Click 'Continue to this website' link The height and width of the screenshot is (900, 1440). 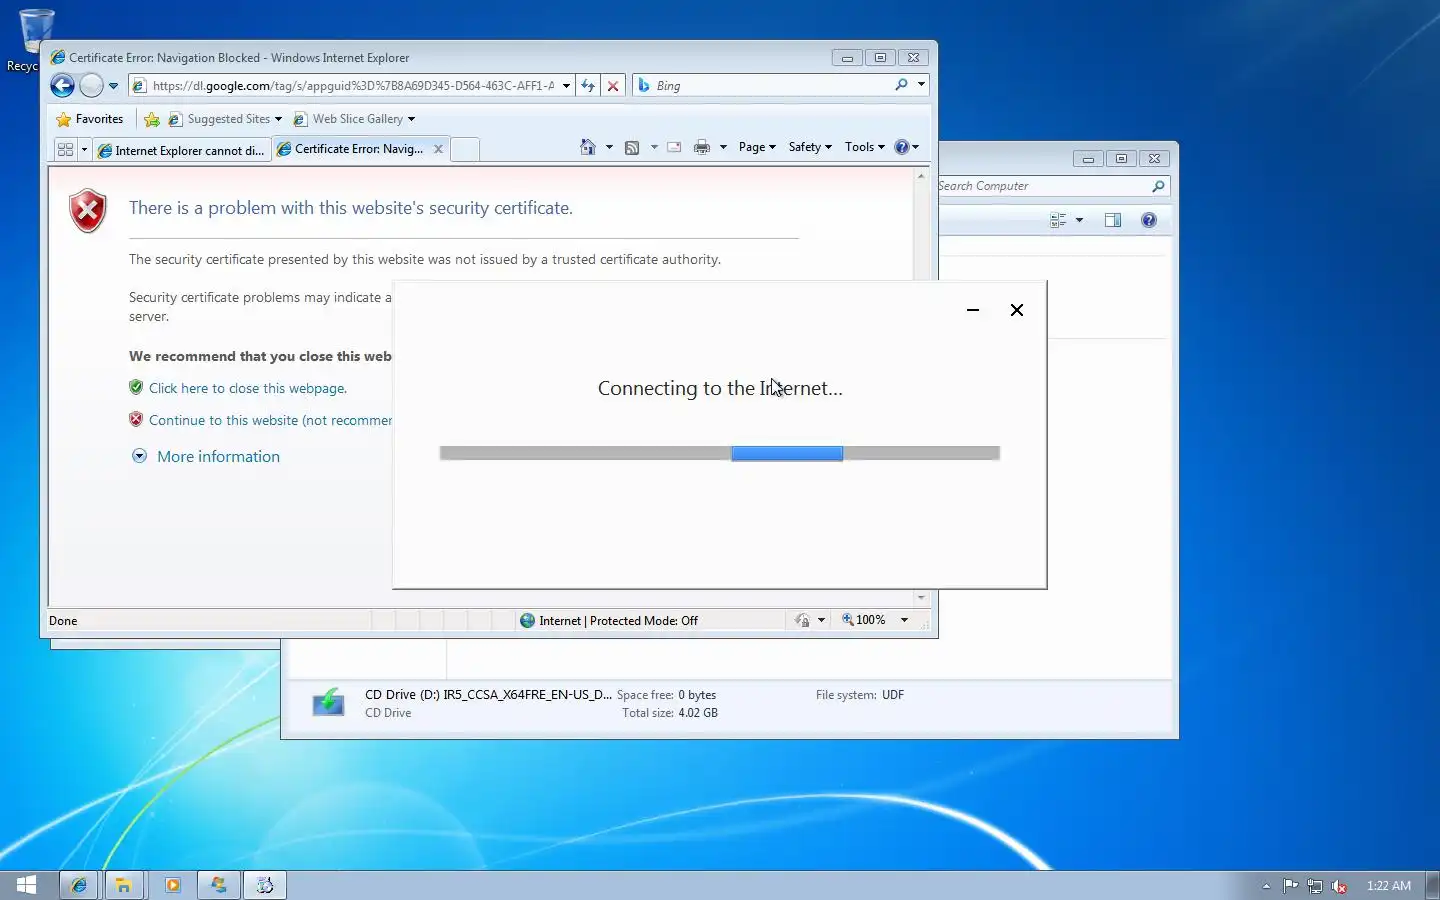270,420
